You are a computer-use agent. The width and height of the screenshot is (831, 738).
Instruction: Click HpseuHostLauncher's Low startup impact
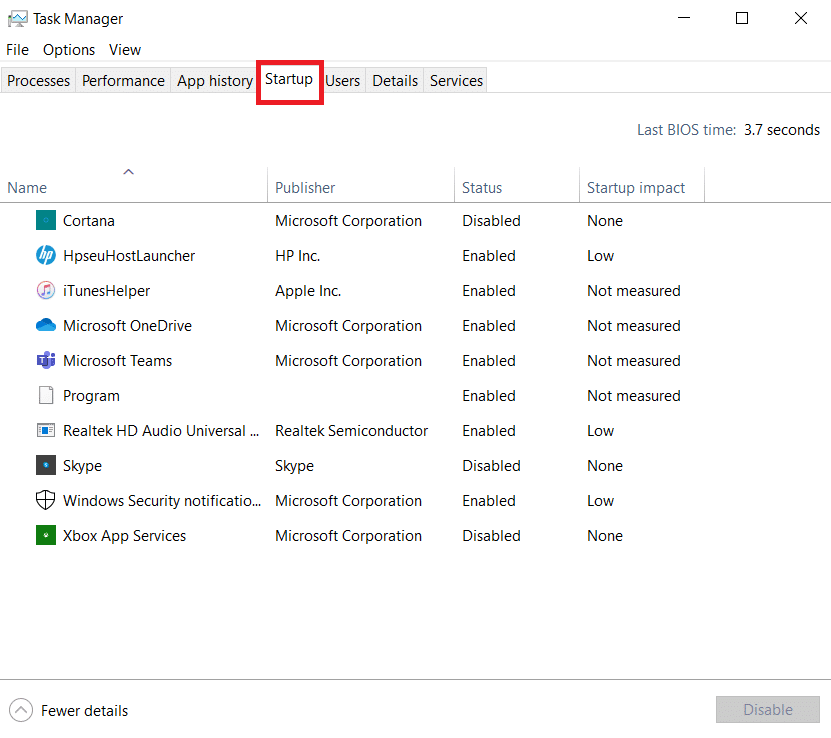pyautogui.click(x=600, y=255)
